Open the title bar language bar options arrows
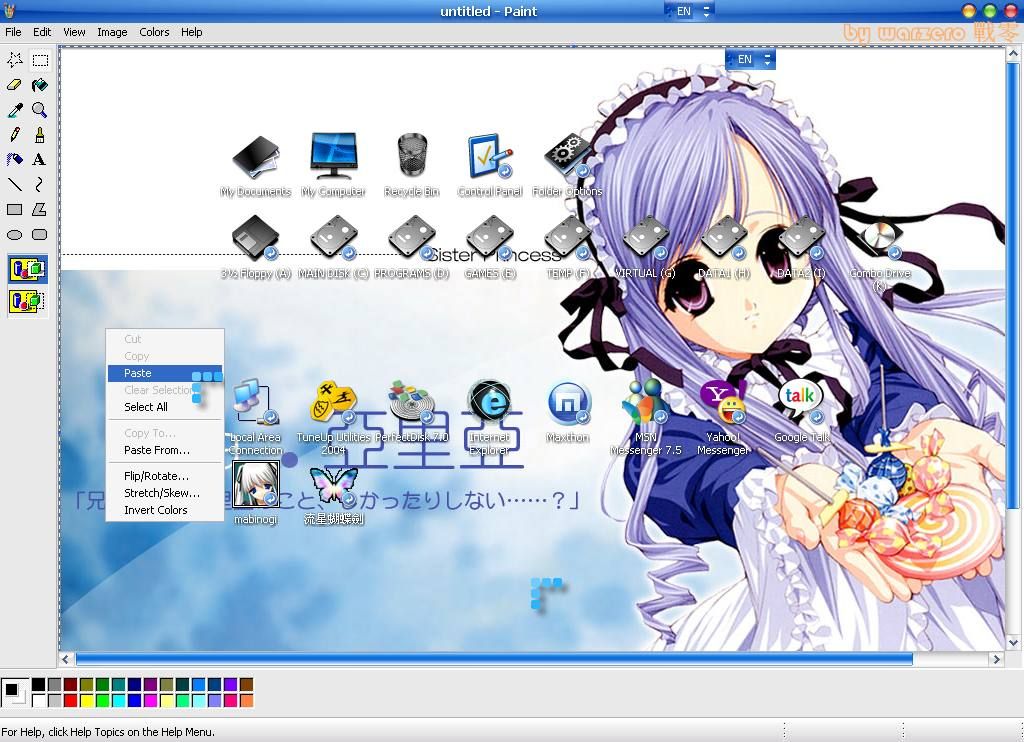1024x742 pixels. tap(706, 11)
